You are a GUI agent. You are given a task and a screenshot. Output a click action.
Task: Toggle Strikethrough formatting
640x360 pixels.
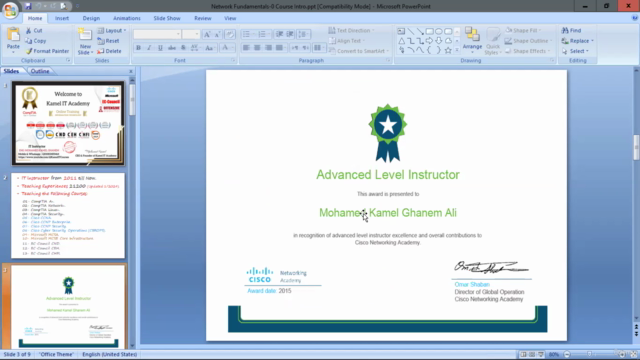pyautogui.click(x=172, y=48)
